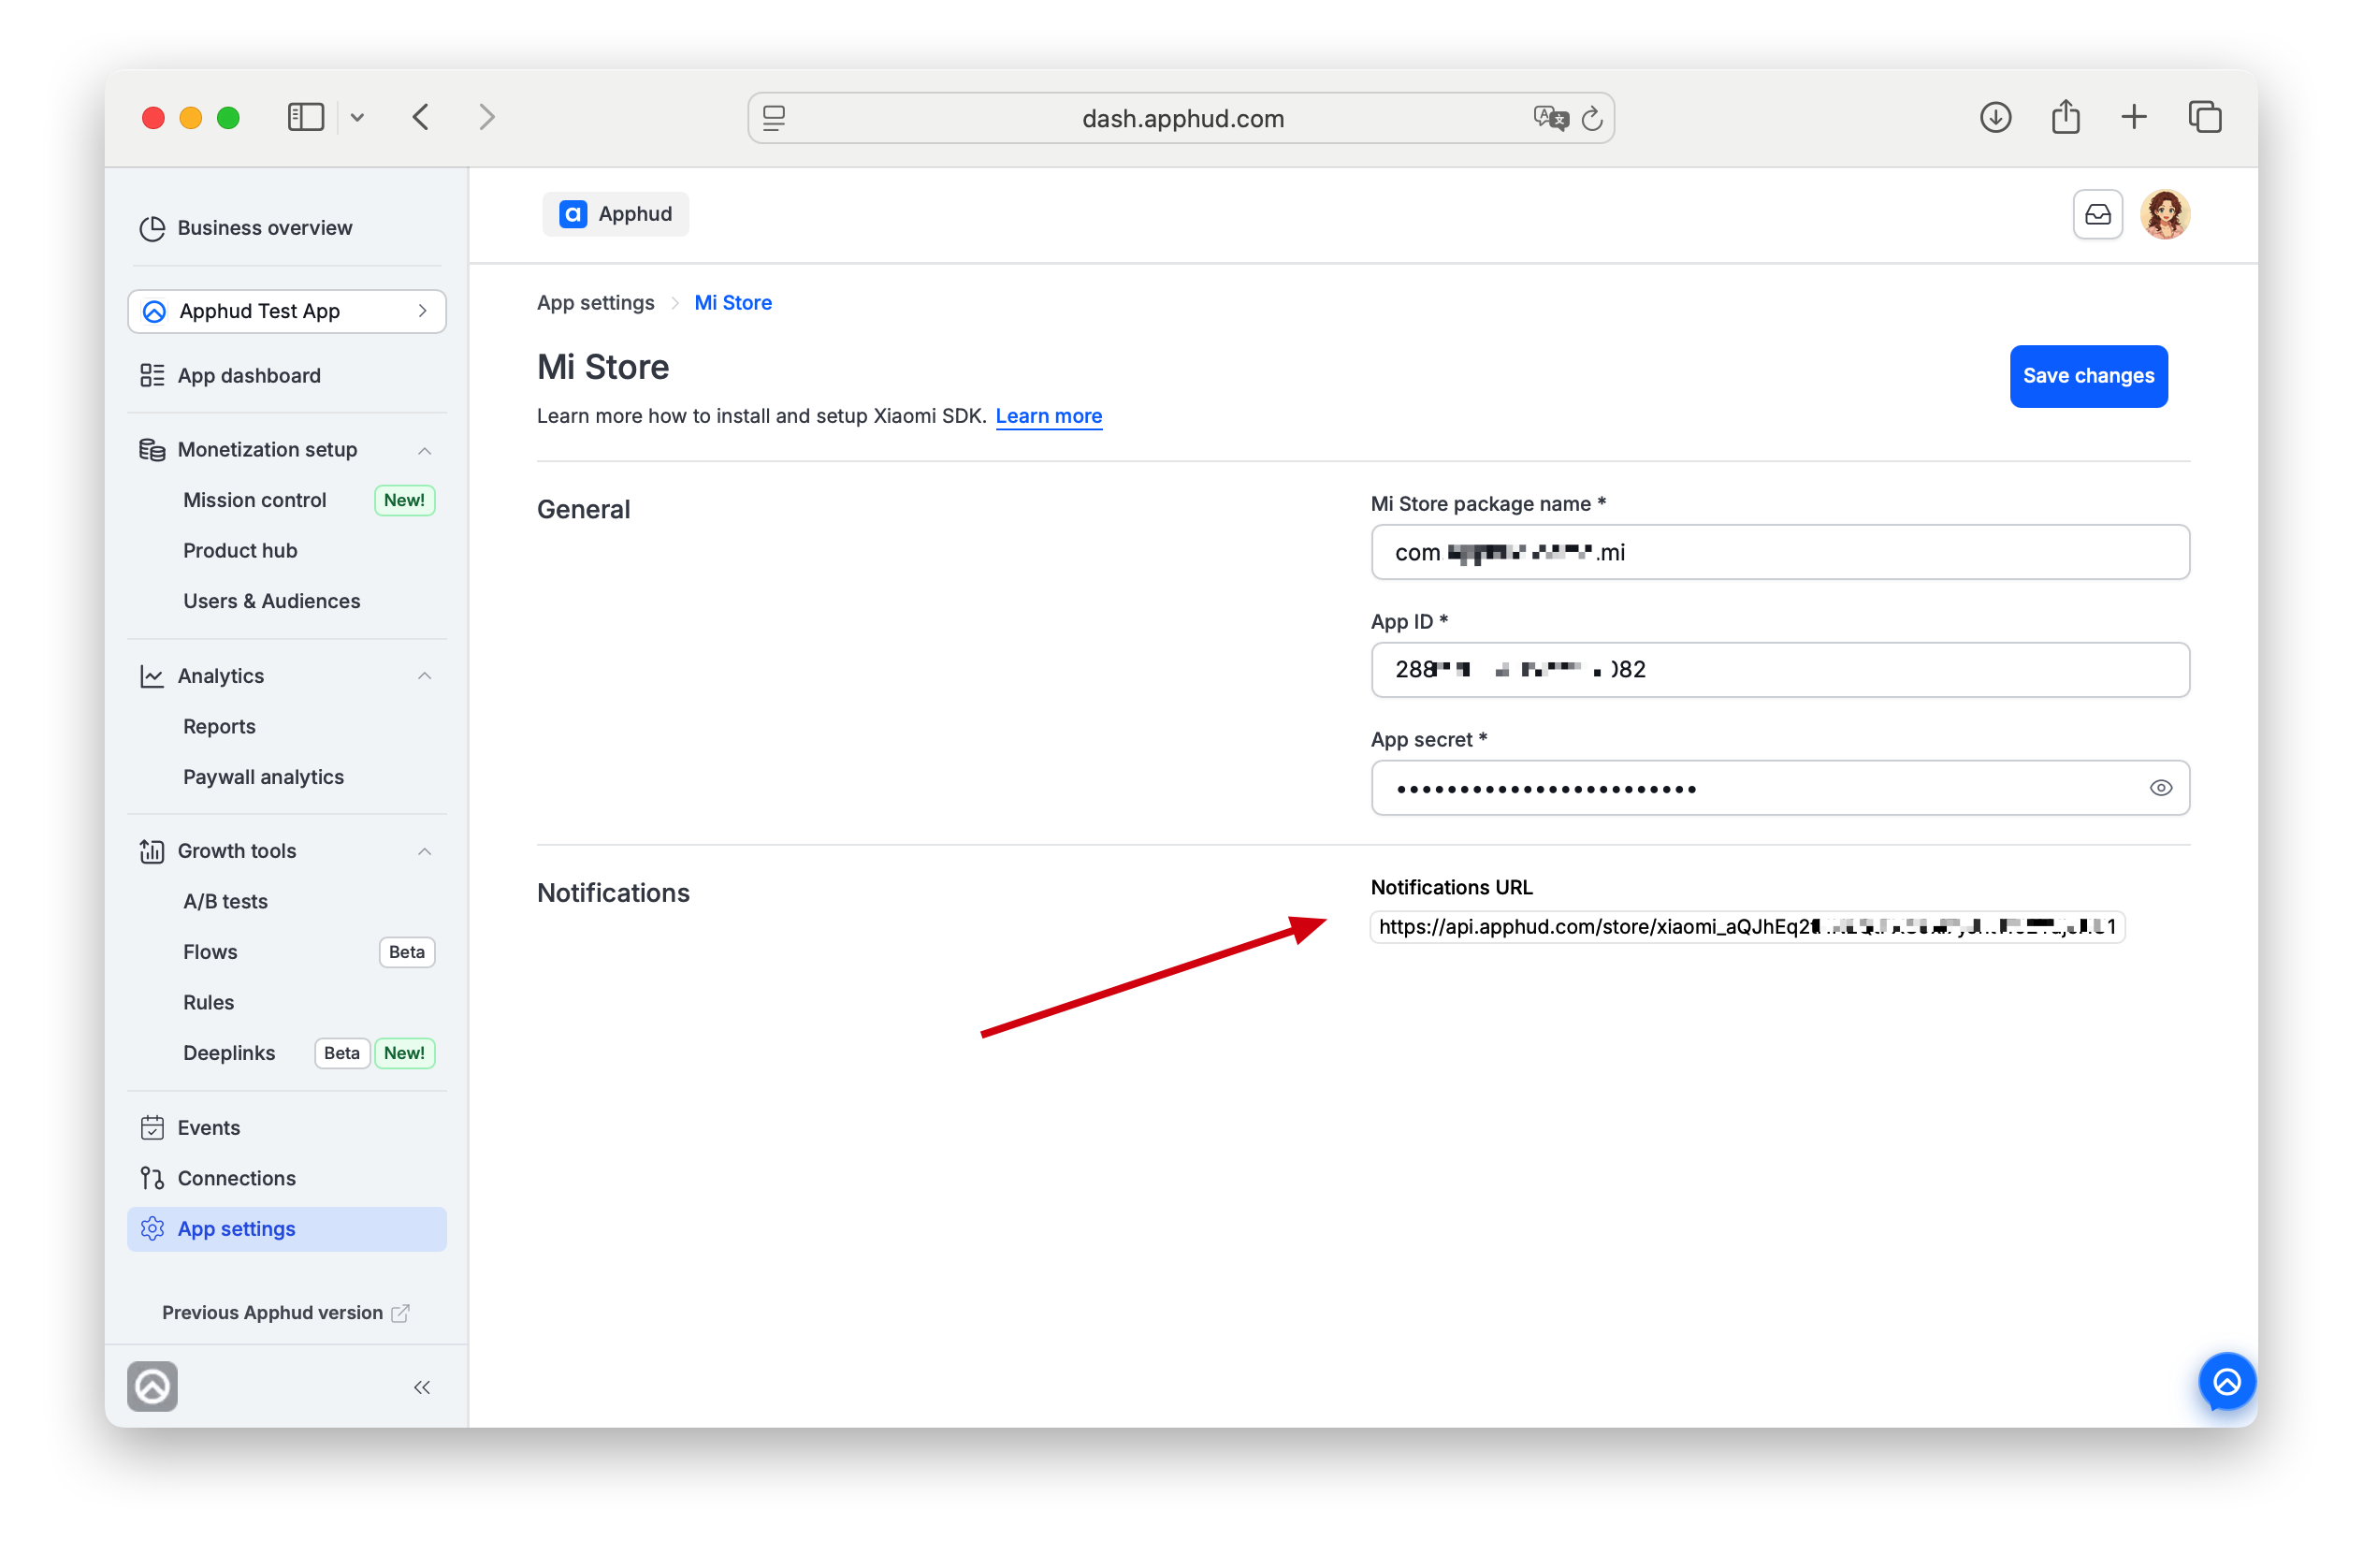Click the gray Apphud logo at sidebar bottom

152,1387
